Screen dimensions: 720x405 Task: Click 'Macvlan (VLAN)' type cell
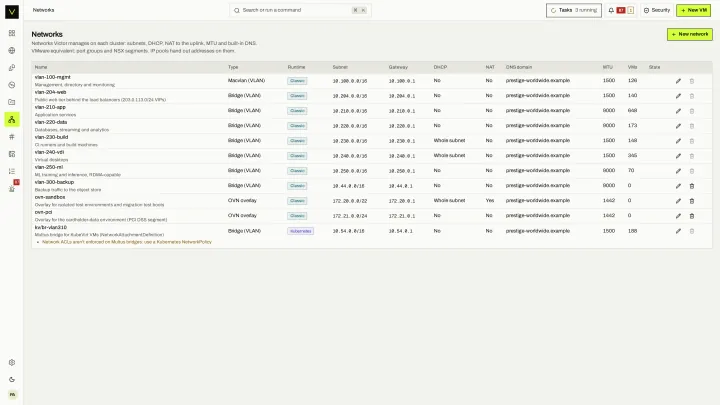[246, 80]
